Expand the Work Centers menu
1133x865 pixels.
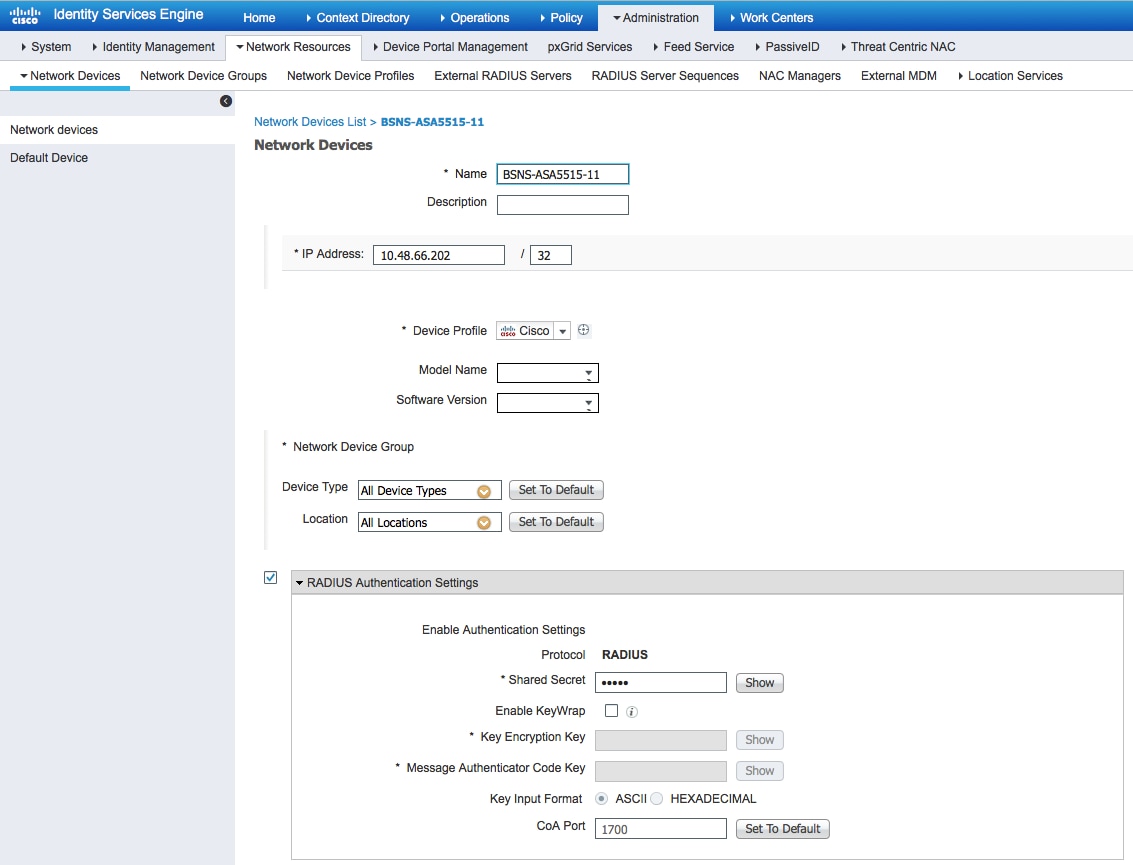pyautogui.click(x=771, y=17)
